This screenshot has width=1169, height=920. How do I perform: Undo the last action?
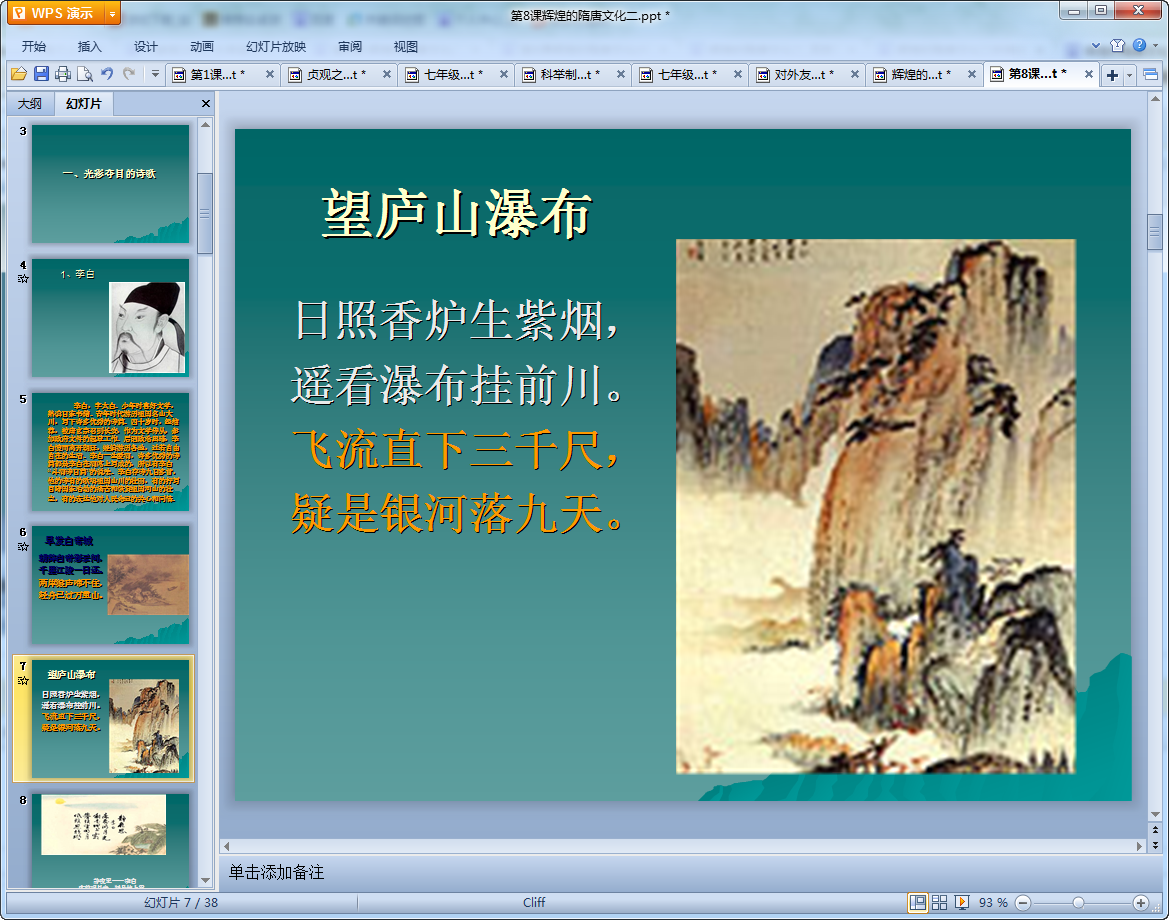click(x=107, y=74)
